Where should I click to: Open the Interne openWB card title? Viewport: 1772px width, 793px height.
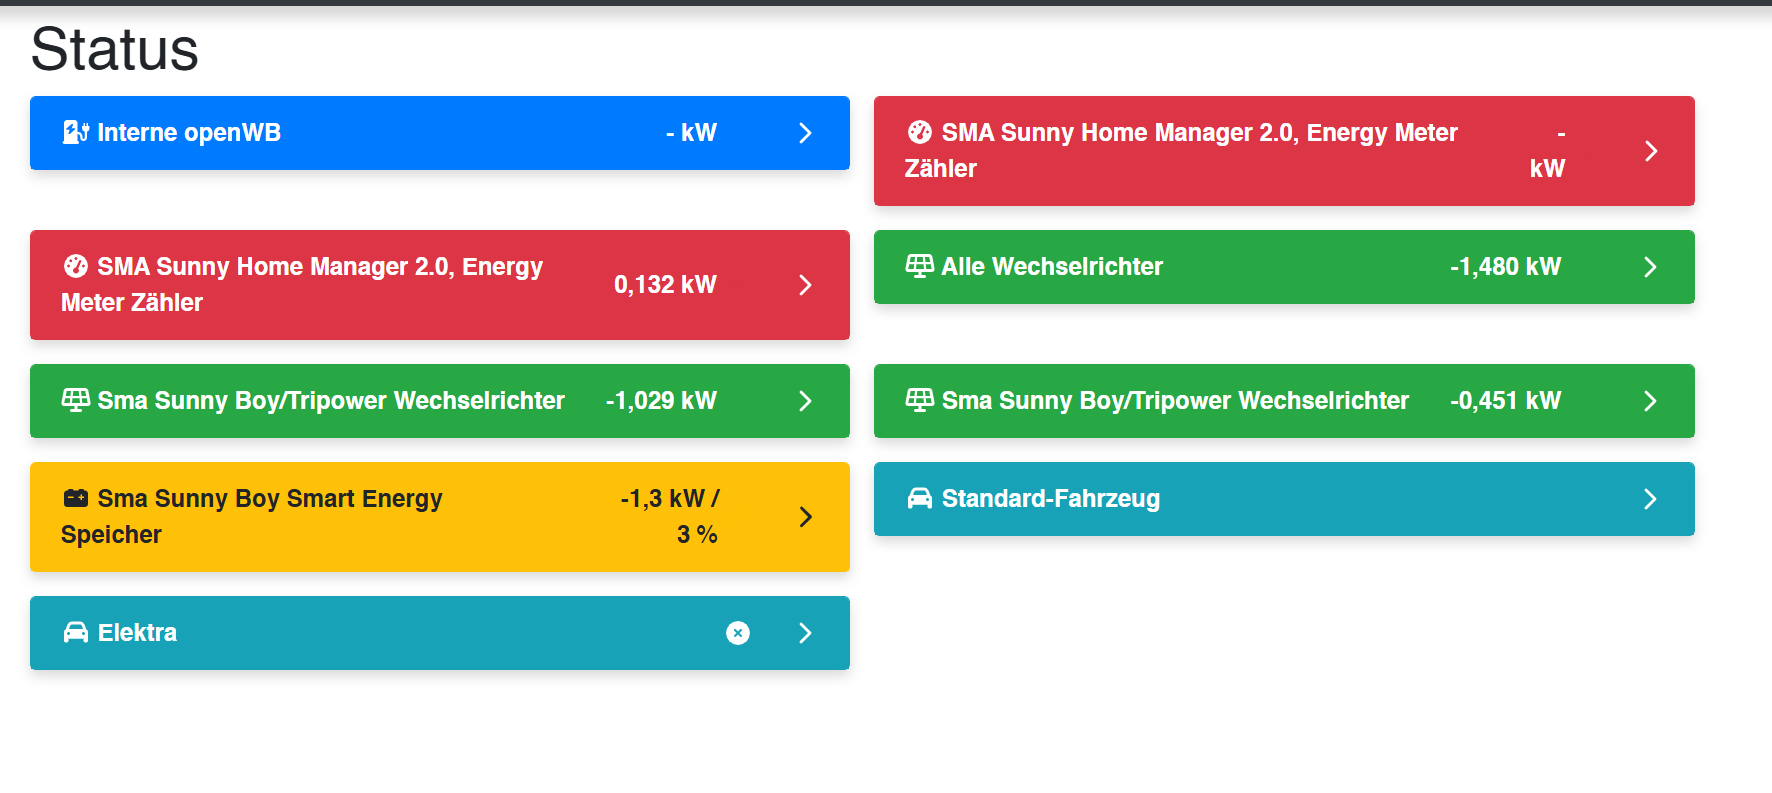coord(189,133)
